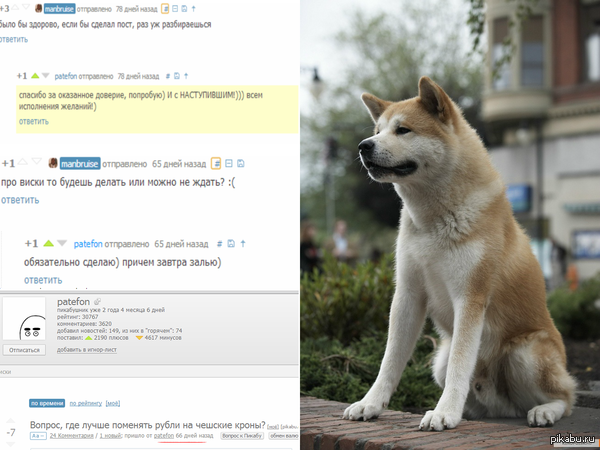600x450 pixels.
Task: Click 'добавить в игнор-лист' link
Action: tap(89, 350)
